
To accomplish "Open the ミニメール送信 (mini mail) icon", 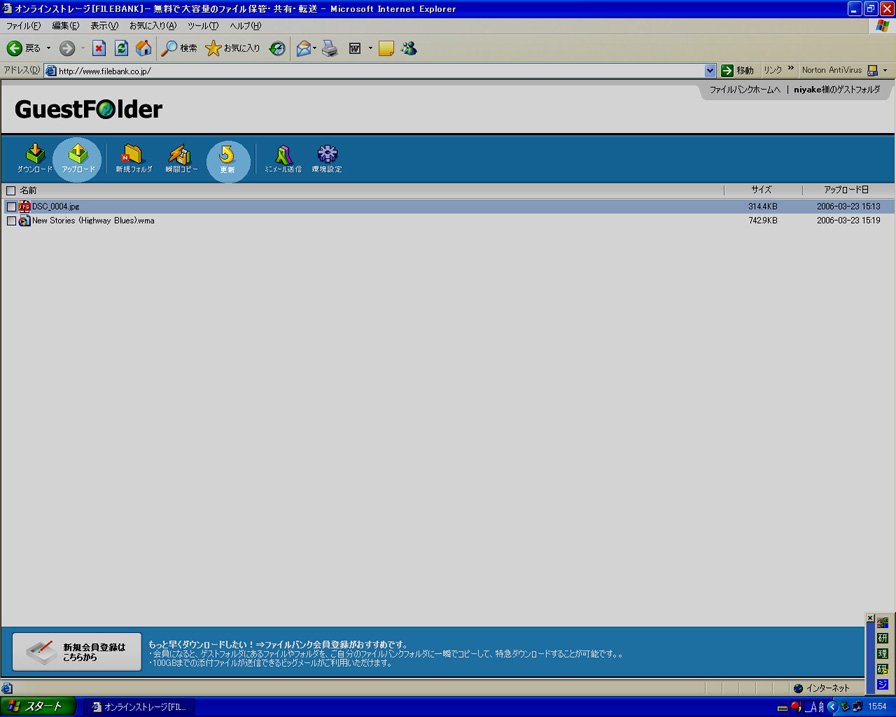I will pyautogui.click(x=283, y=158).
